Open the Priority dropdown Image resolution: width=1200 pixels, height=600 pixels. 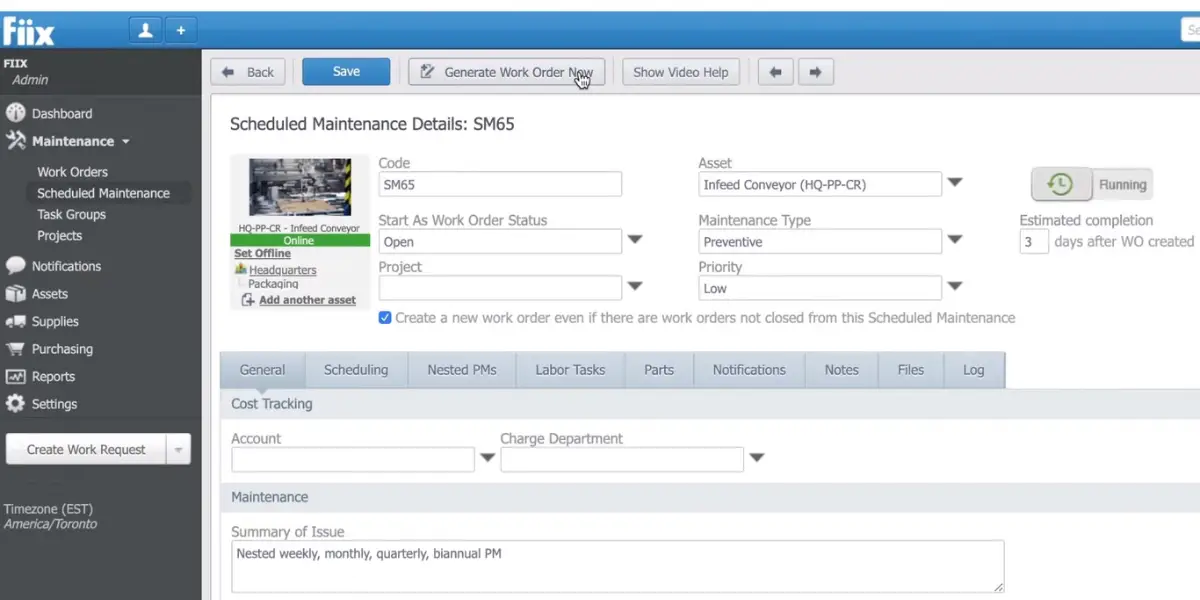click(x=955, y=287)
